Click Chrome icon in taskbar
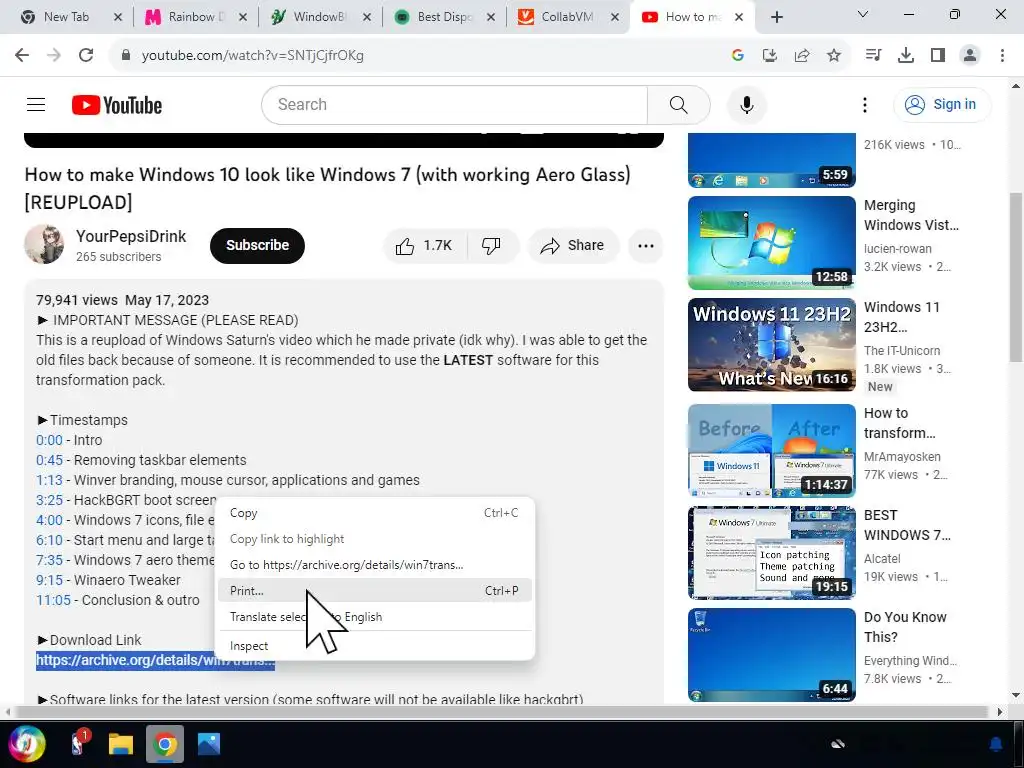The width and height of the screenshot is (1024, 768). tap(165, 744)
